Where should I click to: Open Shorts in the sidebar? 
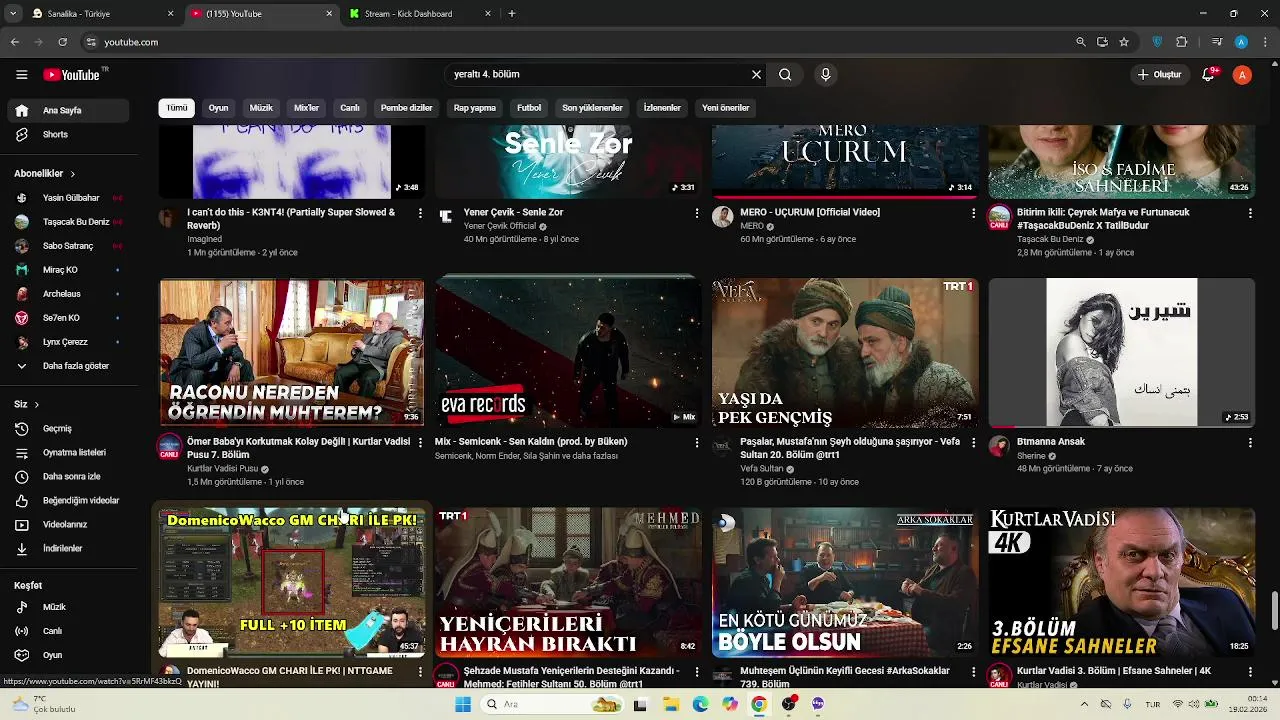(x=68, y=134)
